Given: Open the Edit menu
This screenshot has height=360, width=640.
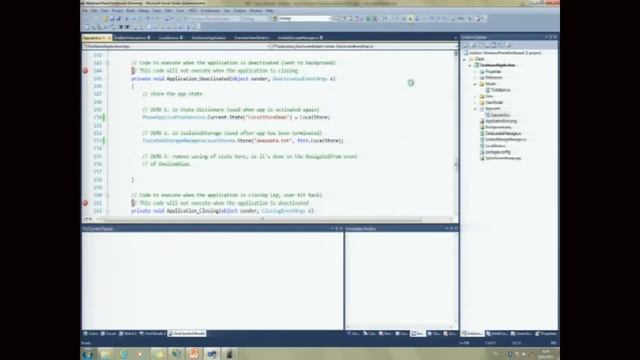Looking at the screenshot, I should [x=94, y=11].
